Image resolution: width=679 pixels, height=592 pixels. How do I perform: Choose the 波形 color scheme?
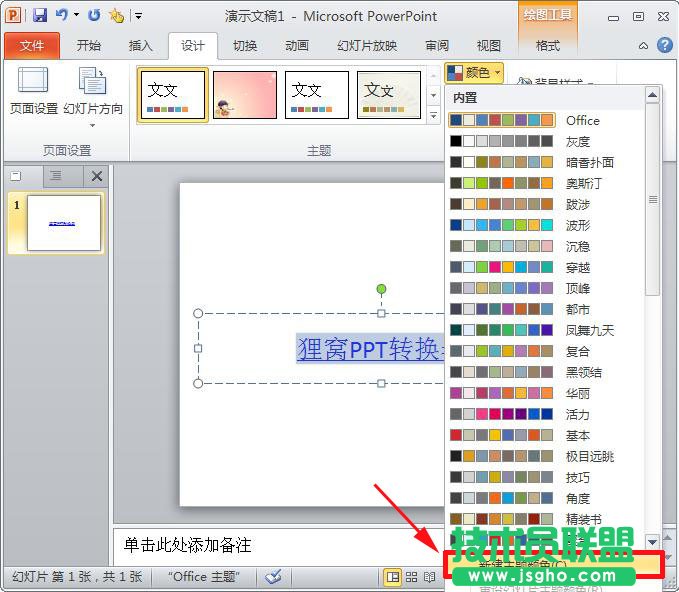point(546,225)
